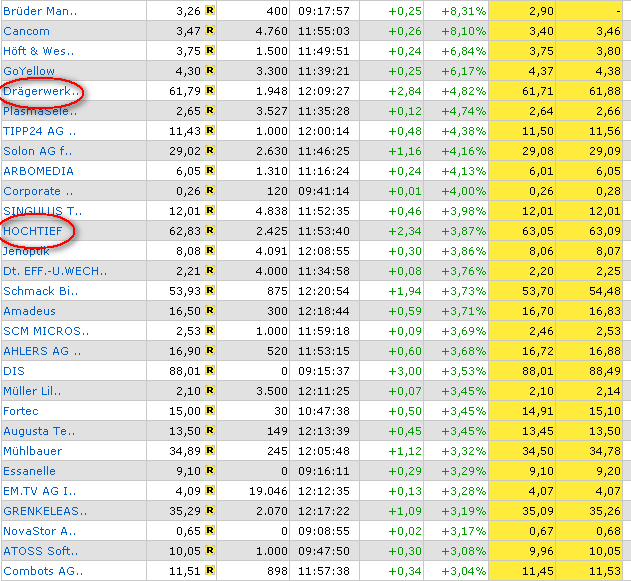Open the Drägerwerk.. stock link

41,91
